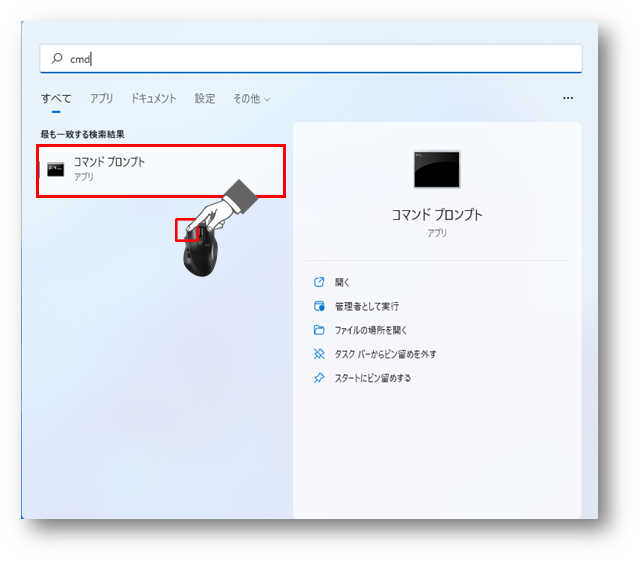Viewport: 640px width, 561px height.
Task: Click スタートにピン留めする
Action: click(x=373, y=378)
